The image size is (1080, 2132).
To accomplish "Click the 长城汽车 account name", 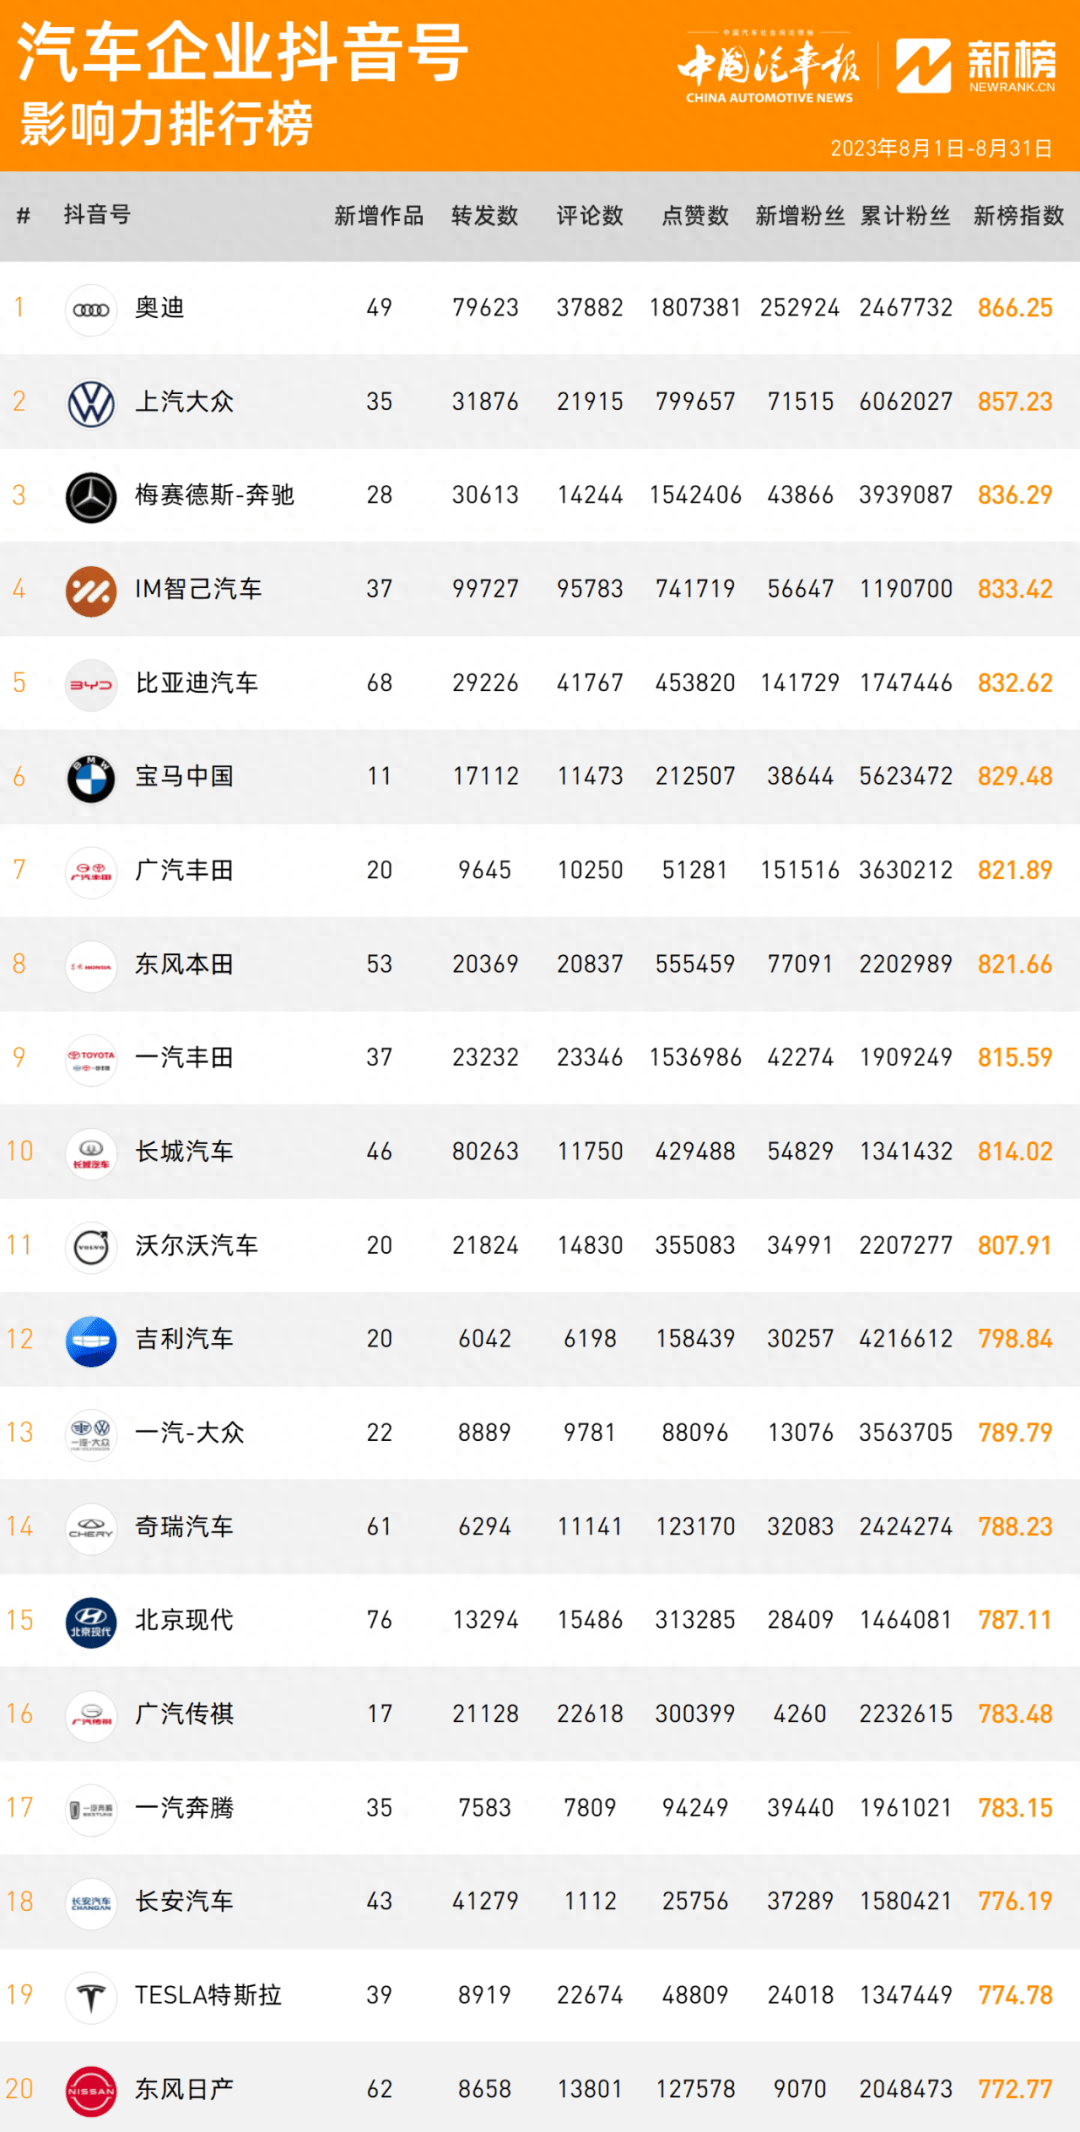I will [184, 1152].
